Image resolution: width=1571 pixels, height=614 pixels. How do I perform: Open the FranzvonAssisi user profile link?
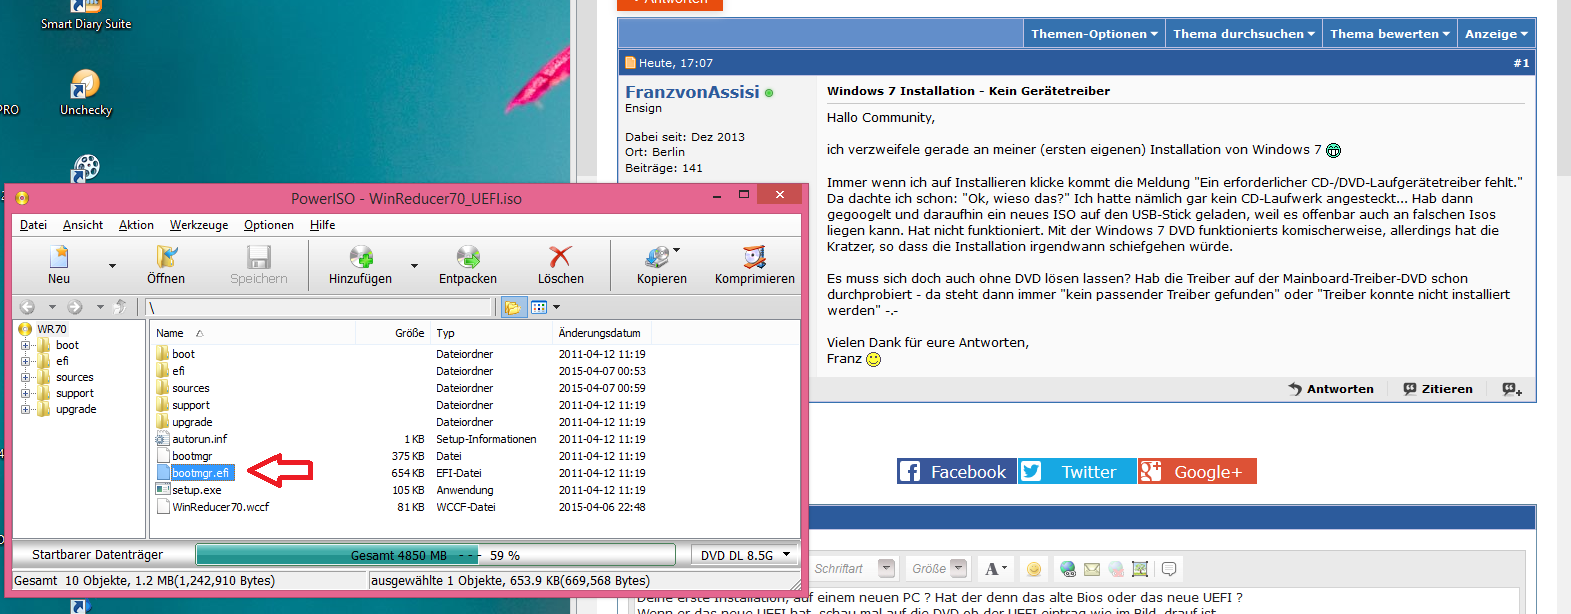coord(692,92)
